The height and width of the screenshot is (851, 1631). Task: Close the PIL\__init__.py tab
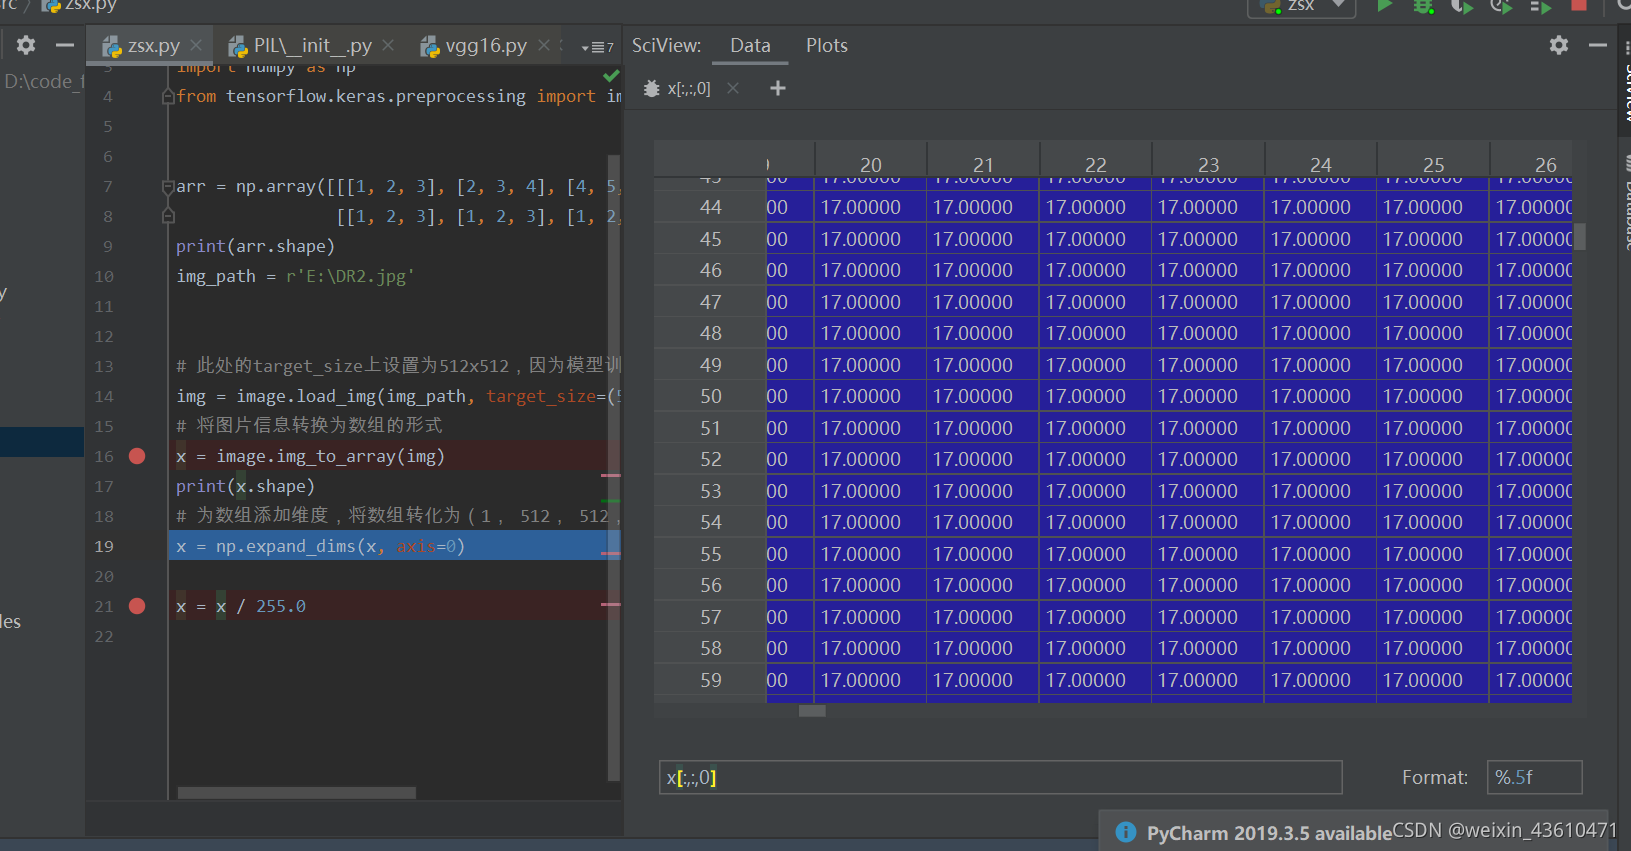[388, 45]
